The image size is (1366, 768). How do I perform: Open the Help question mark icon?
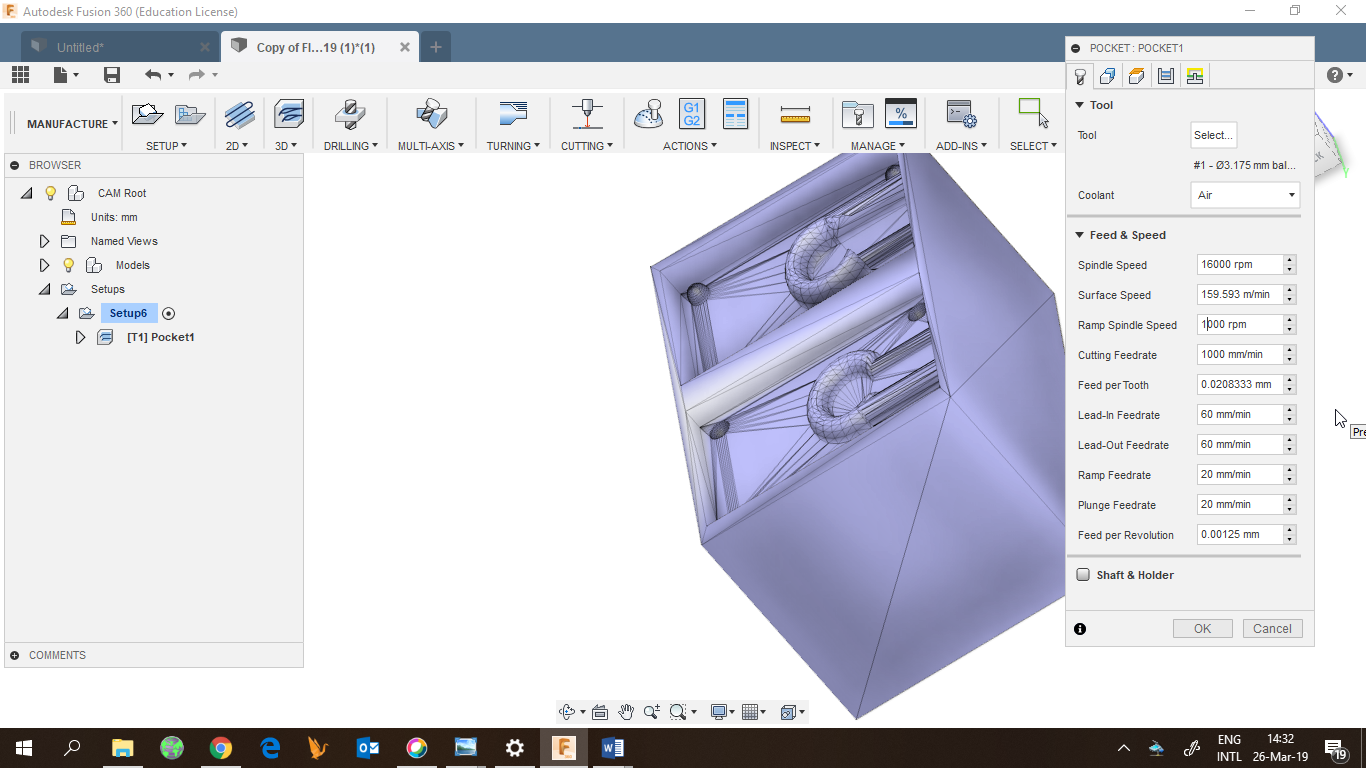[1334, 75]
